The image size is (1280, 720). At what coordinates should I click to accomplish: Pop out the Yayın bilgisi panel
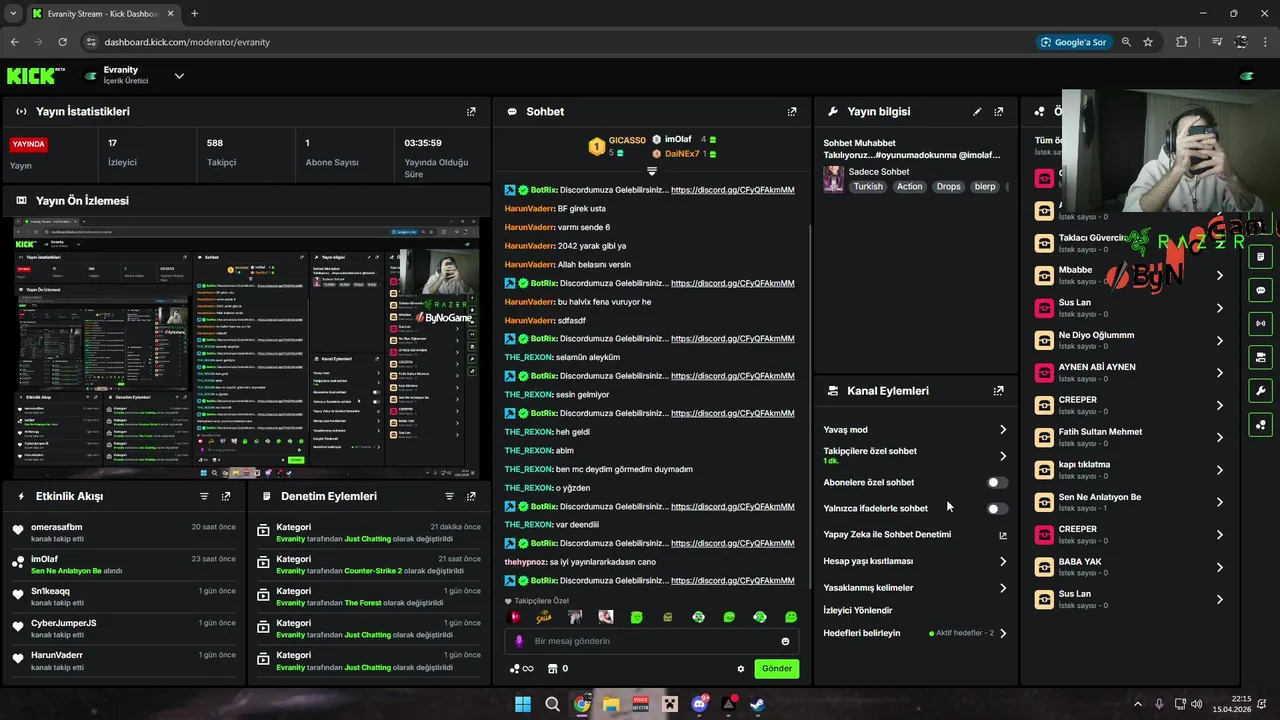(998, 112)
